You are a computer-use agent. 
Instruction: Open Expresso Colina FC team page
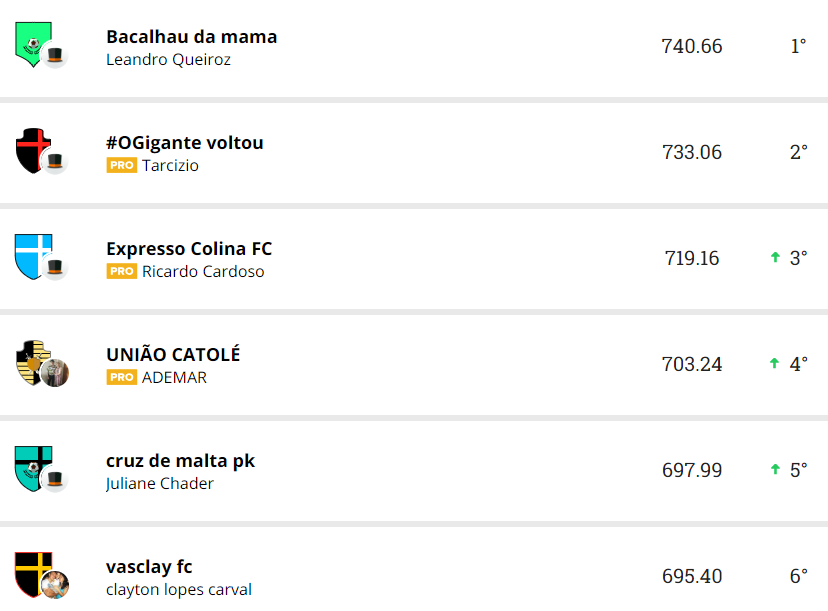pos(189,249)
